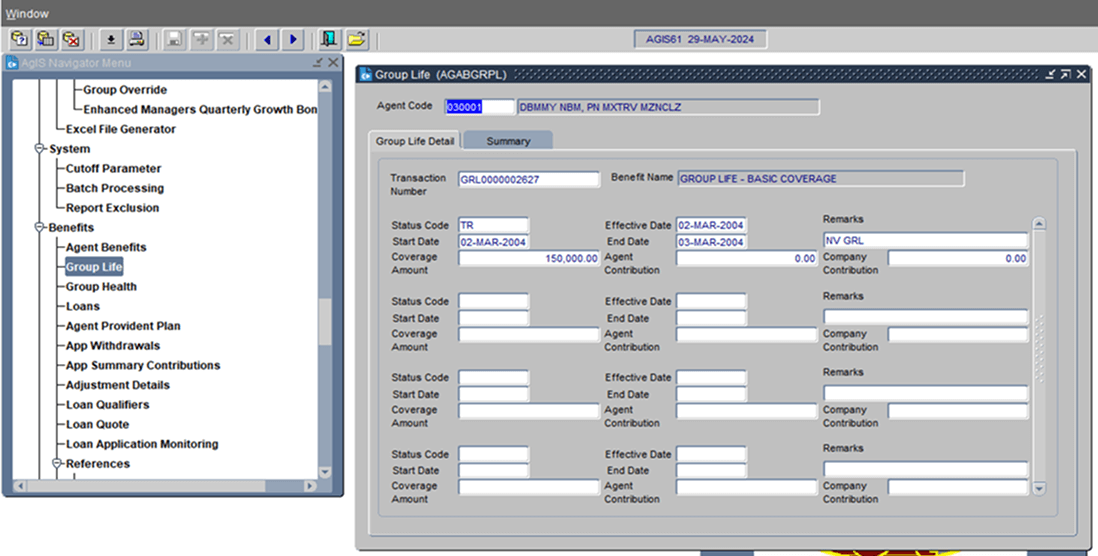Click the Exit door toolbar icon
Screen dimensions: 1098x556
click(x=329, y=40)
